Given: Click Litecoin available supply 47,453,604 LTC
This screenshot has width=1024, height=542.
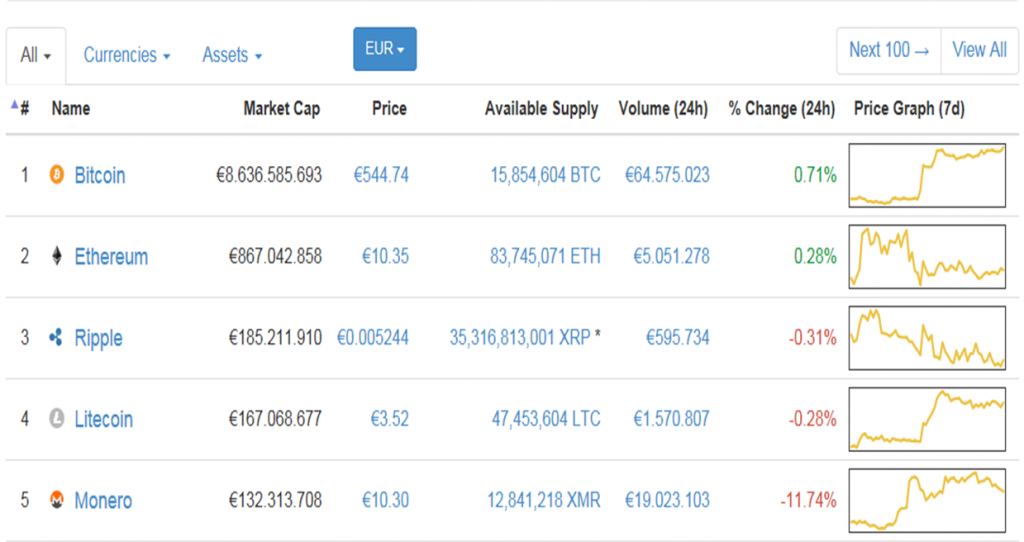Looking at the screenshot, I should tap(546, 419).
